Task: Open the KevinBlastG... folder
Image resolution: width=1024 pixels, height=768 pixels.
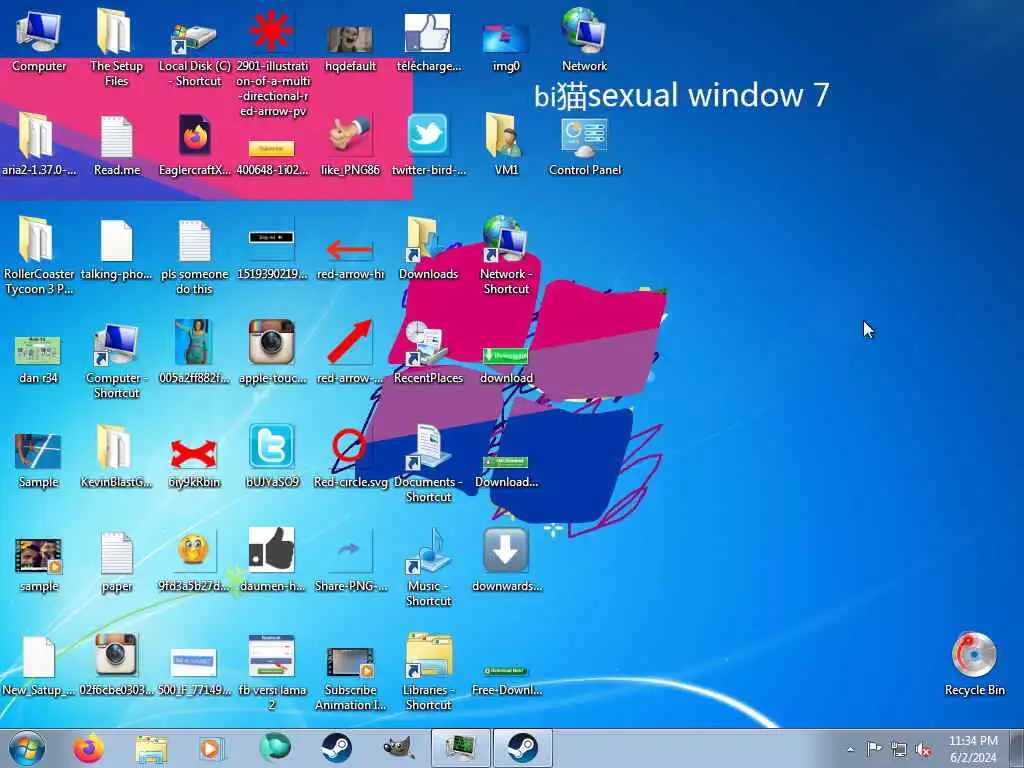Action: point(116,456)
